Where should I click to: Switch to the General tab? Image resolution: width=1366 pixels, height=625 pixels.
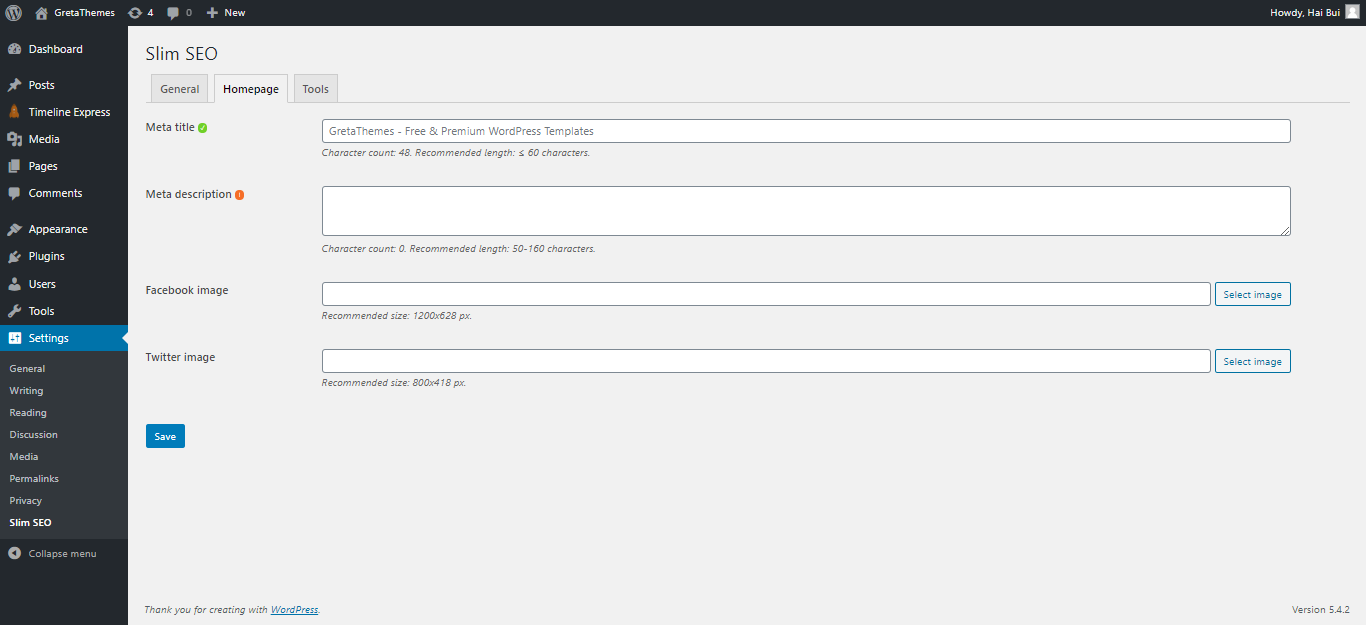[179, 88]
